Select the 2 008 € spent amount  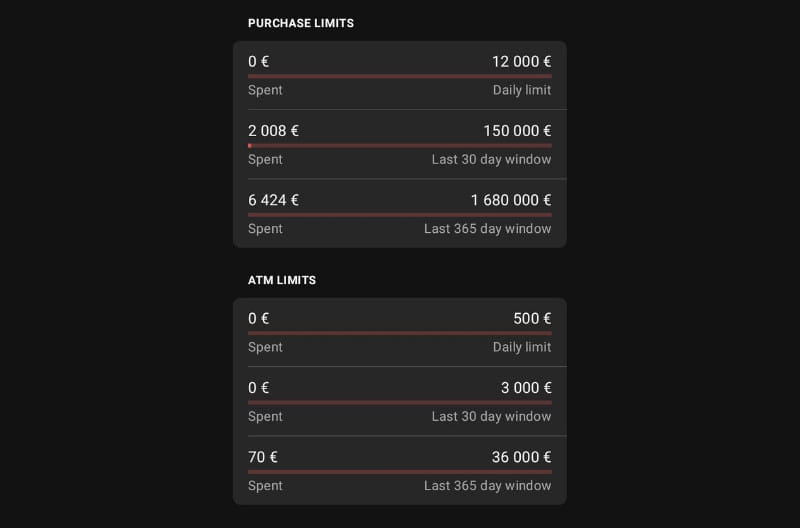coord(273,131)
